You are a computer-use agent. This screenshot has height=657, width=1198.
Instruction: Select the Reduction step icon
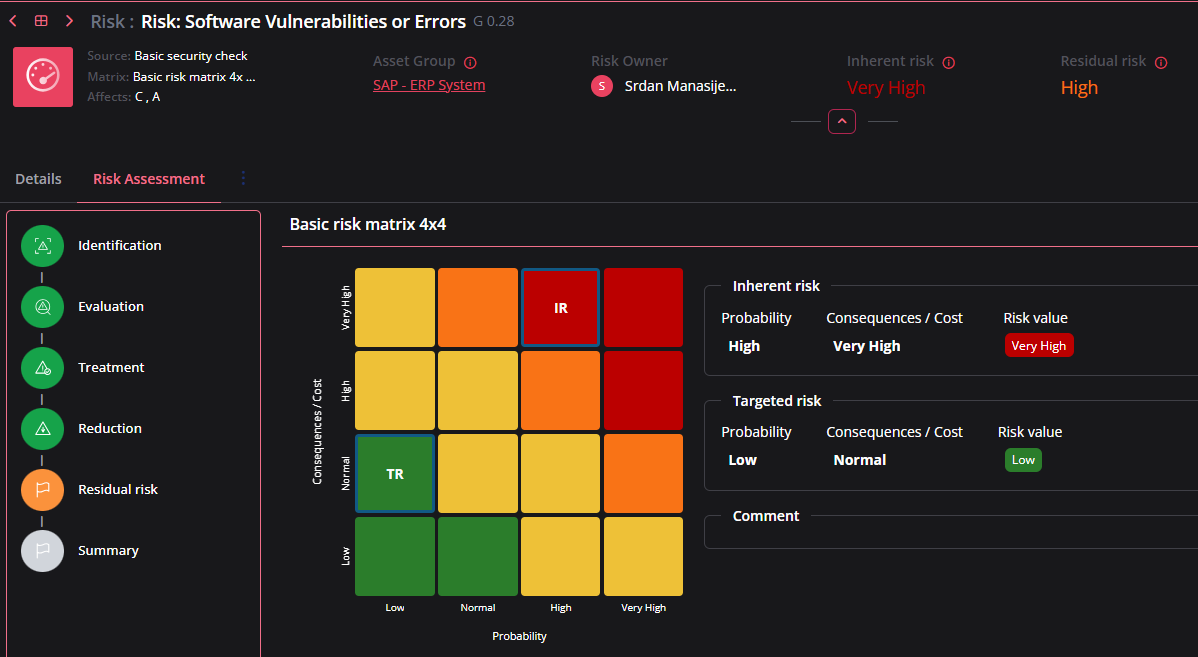(42, 429)
